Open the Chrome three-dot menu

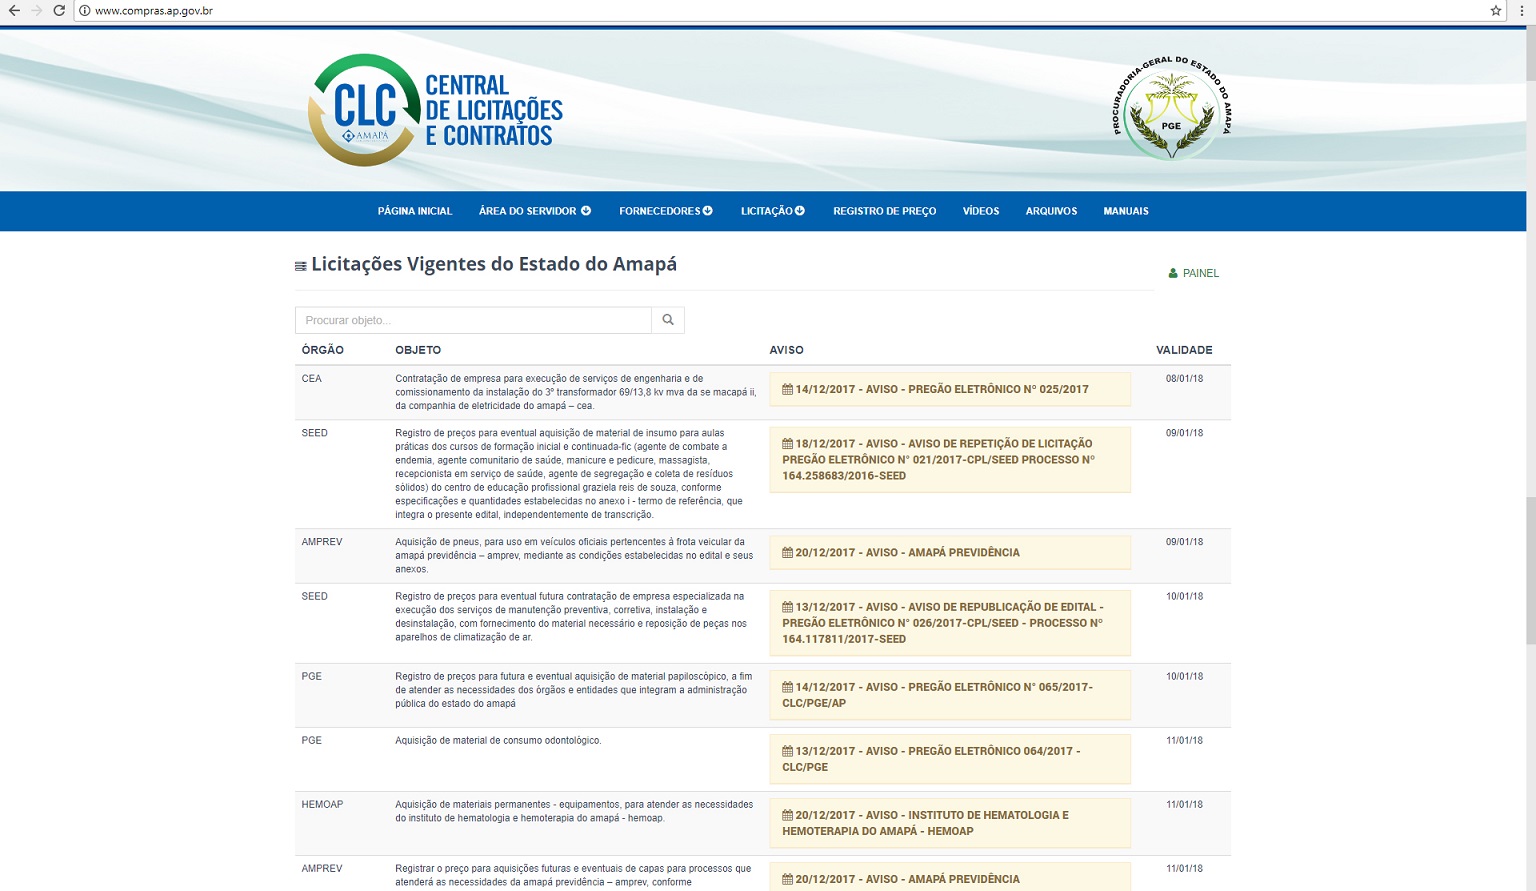tap(1522, 11)
